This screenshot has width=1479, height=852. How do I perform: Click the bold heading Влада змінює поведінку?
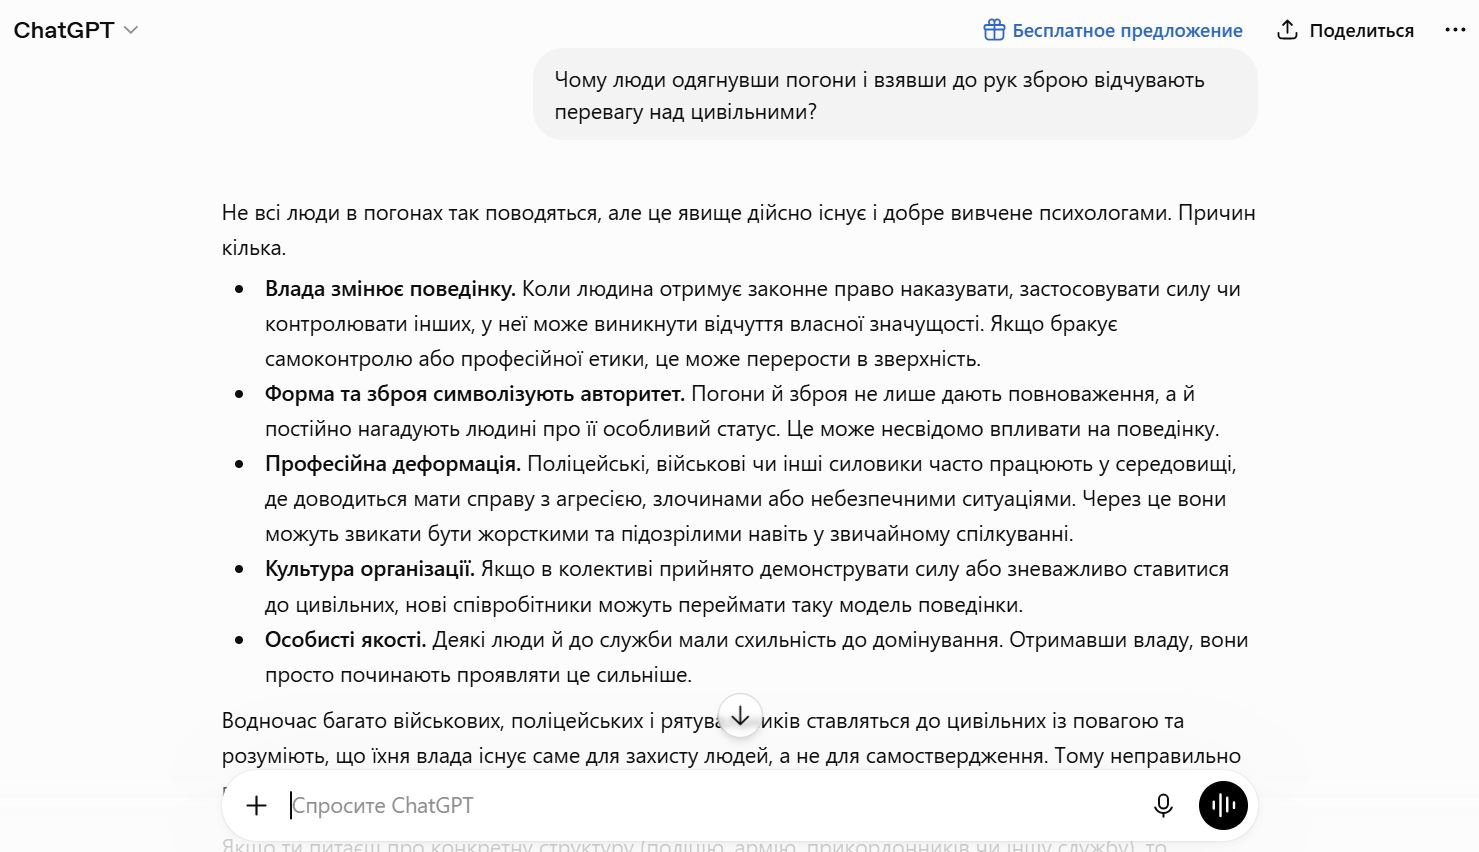[x=390, y=289]
